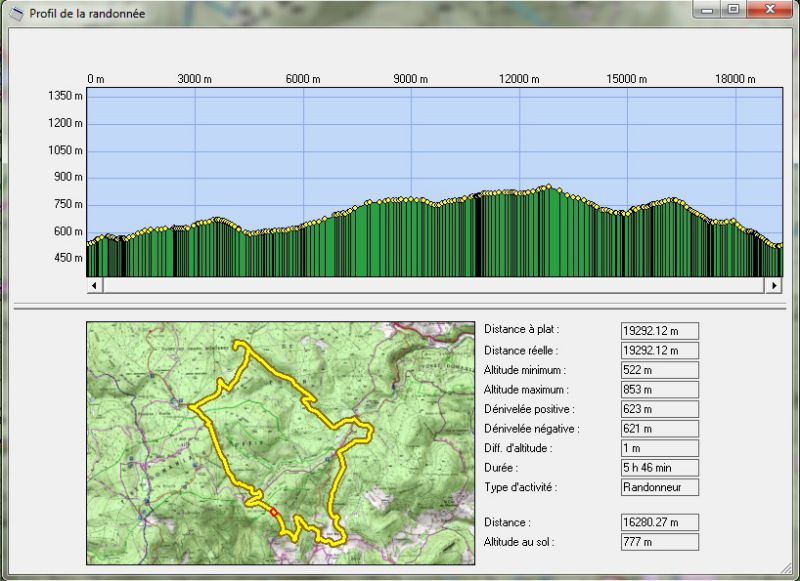
Task: Click the profile chart's right scroll arrow
Action: [x=774, y=285]
